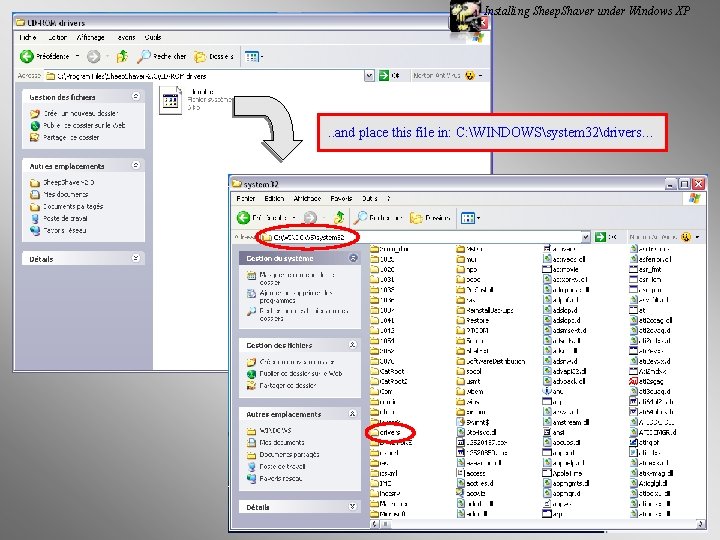Select the CatRoot2 folder in system32
The height and width of the screenshot is (540, 720).
[x=389, y=382]
